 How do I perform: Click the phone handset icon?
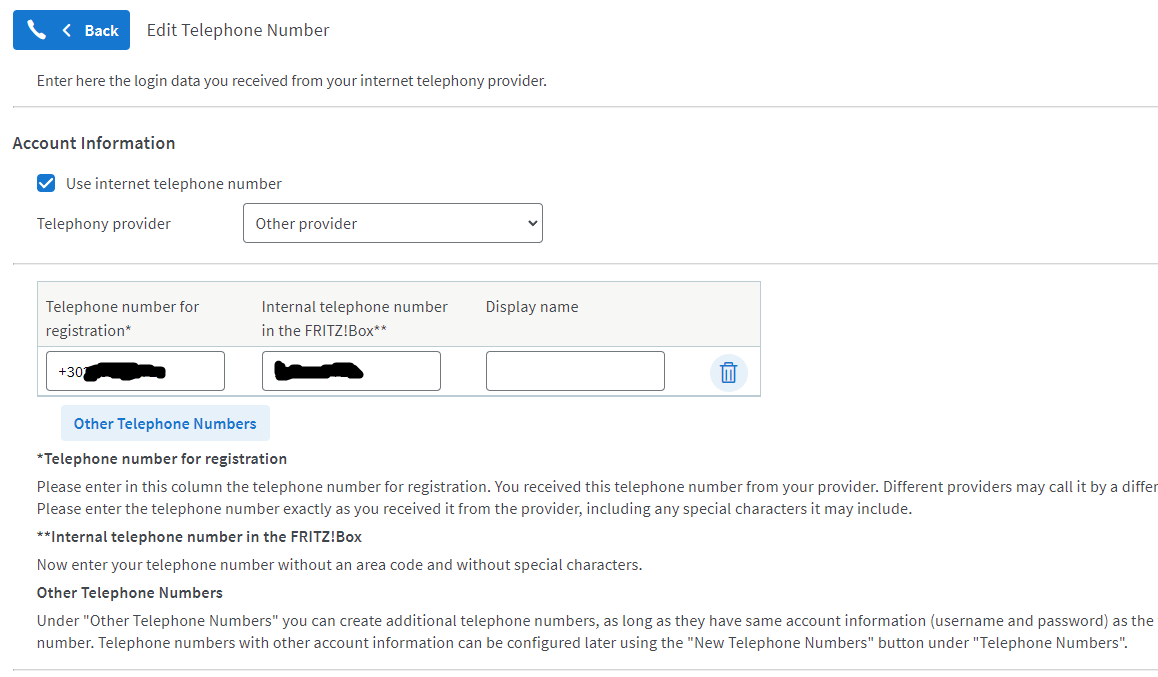37,30
